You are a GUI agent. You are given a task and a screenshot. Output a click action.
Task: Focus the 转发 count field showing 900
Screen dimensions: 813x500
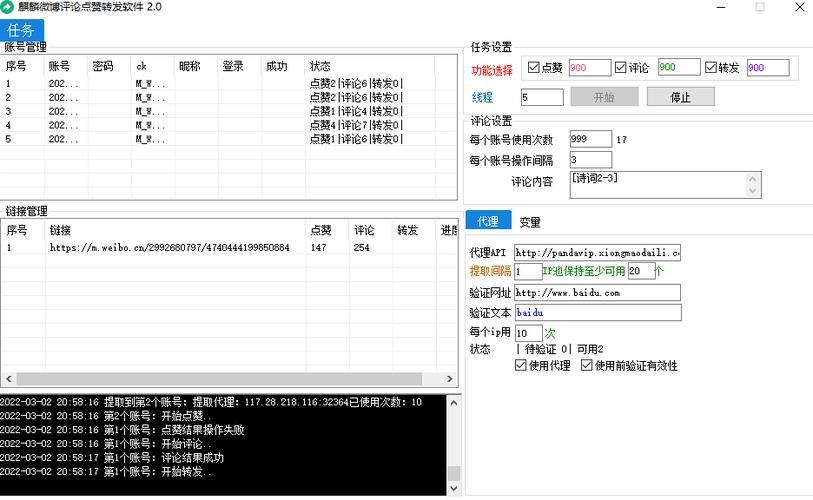pos(768,67)
